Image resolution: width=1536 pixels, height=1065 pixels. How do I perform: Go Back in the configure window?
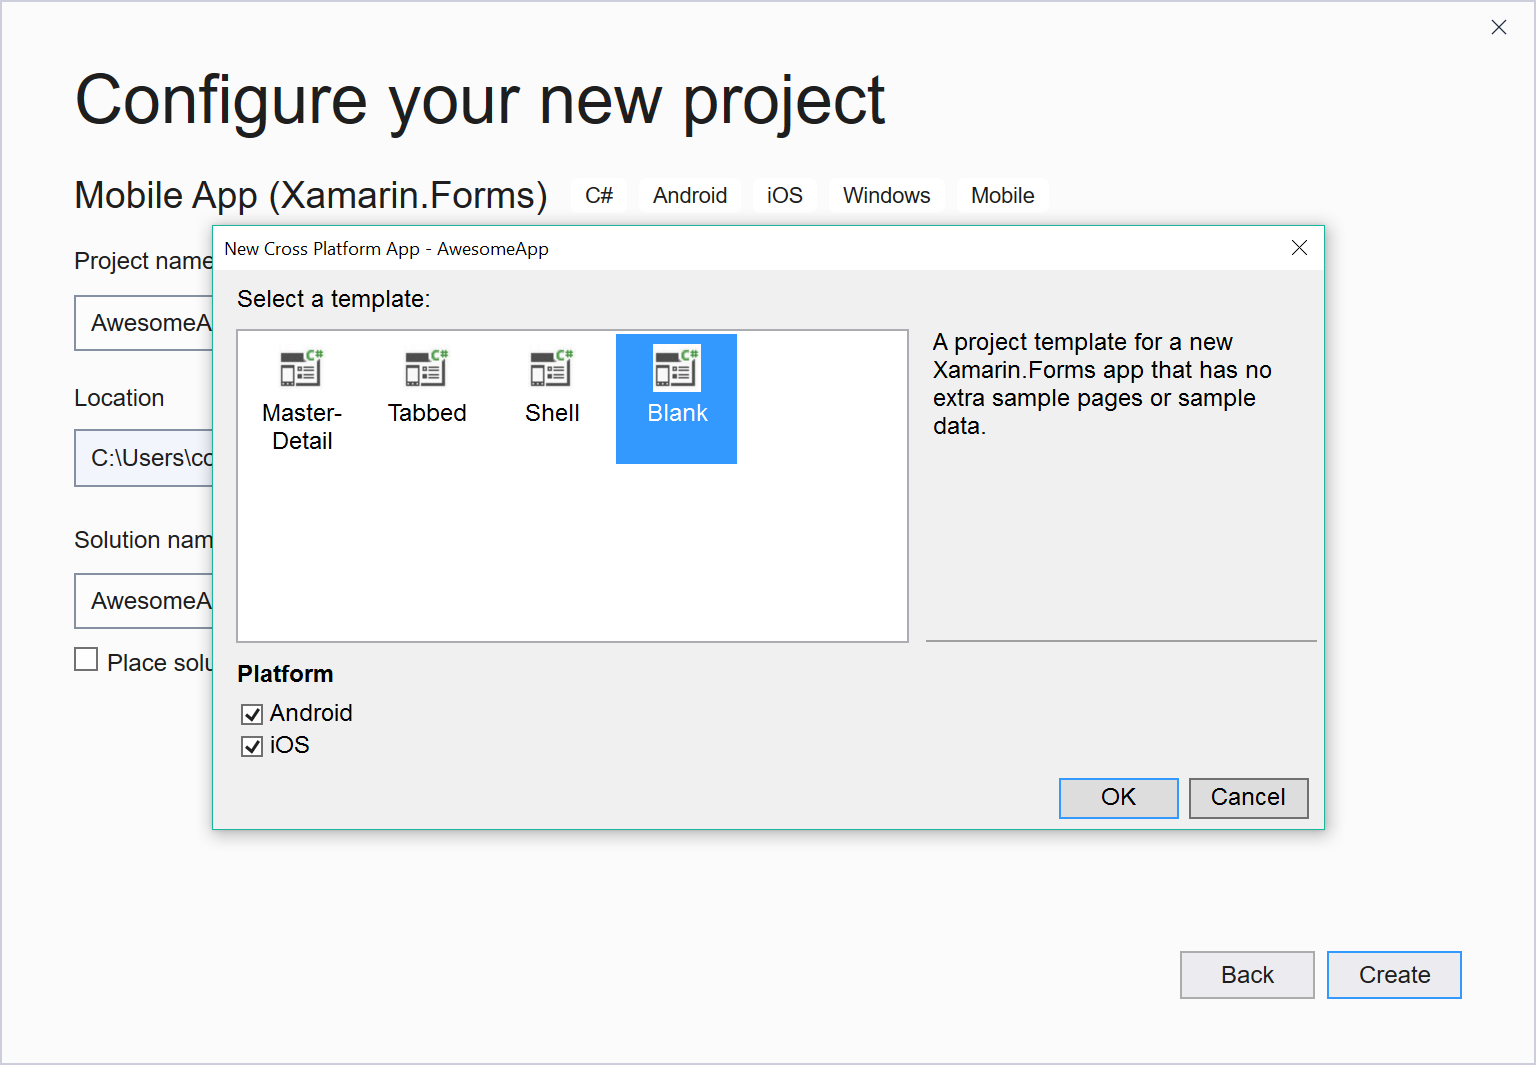tap(1247, 975)
